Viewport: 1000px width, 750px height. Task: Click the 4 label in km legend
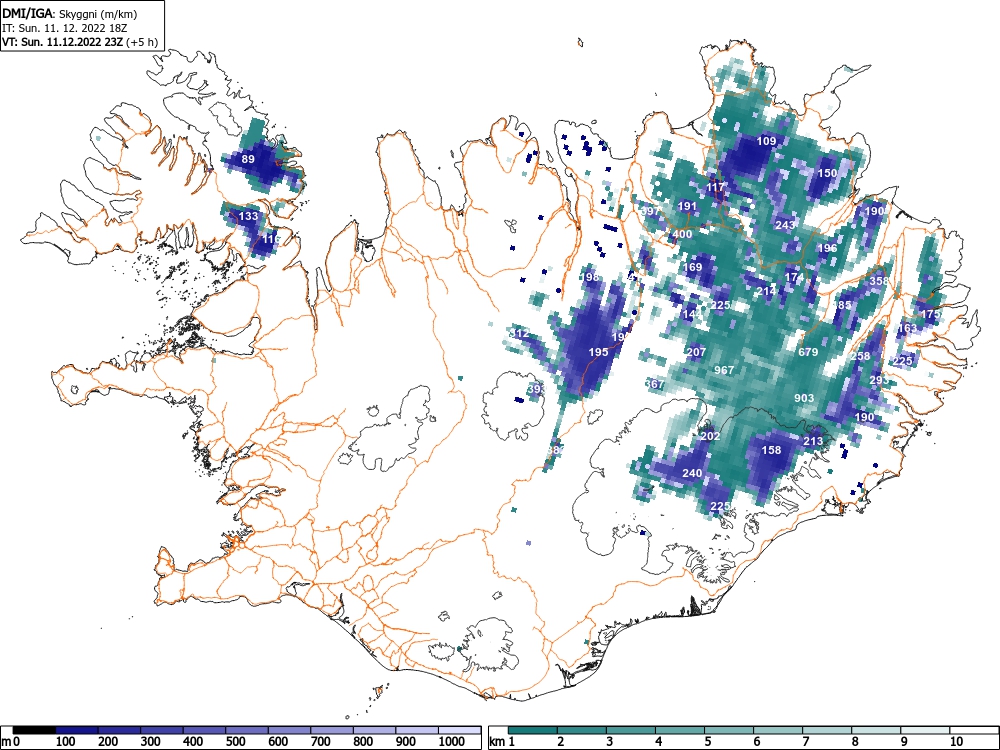click(x=659, y=742)
